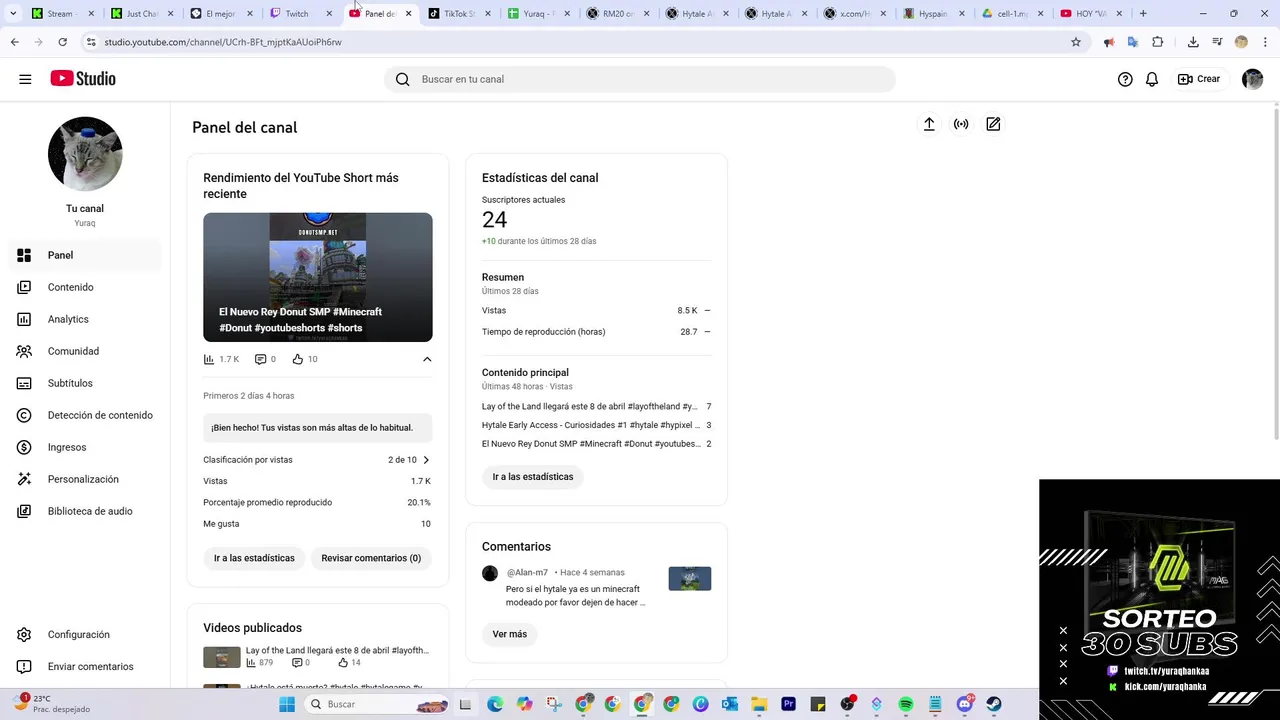Switch to the Hyspain browser tab
Image resolution: width=1280 pixels, height=720 pixels.
932,14
